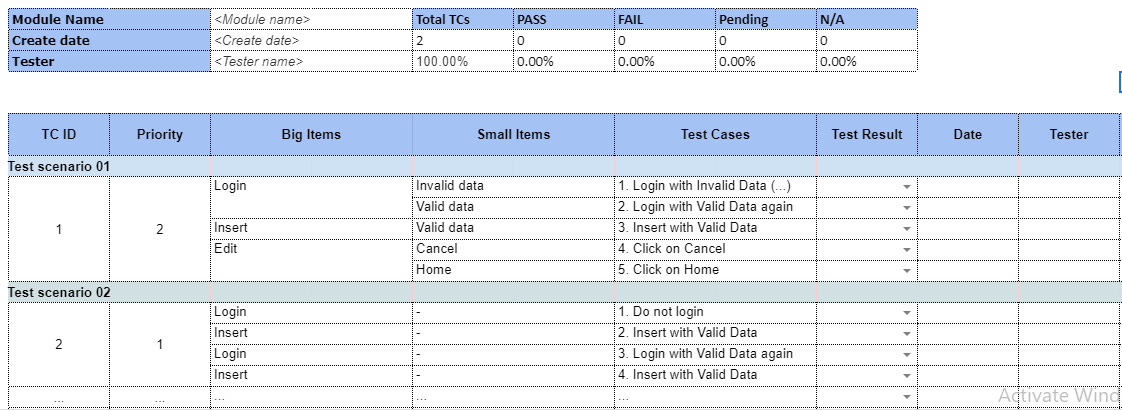Screen dimensions: 1122x410
Task: Select the 'Edit' big item cell
Action: pyautogui.click(x=311, y=249)
